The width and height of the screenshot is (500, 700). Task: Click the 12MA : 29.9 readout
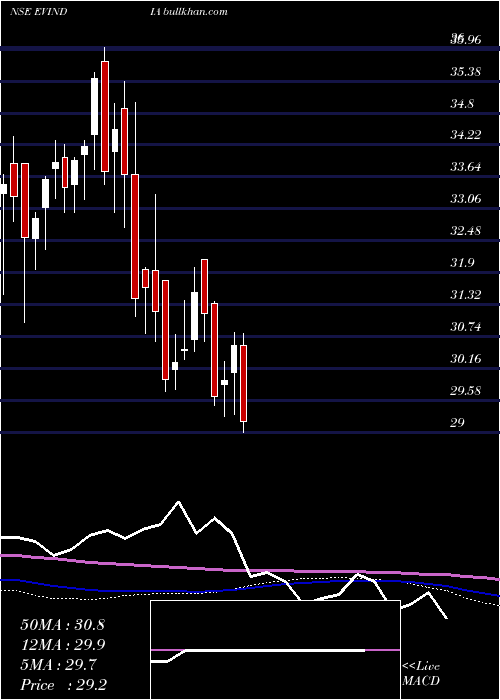pos(62,645)
